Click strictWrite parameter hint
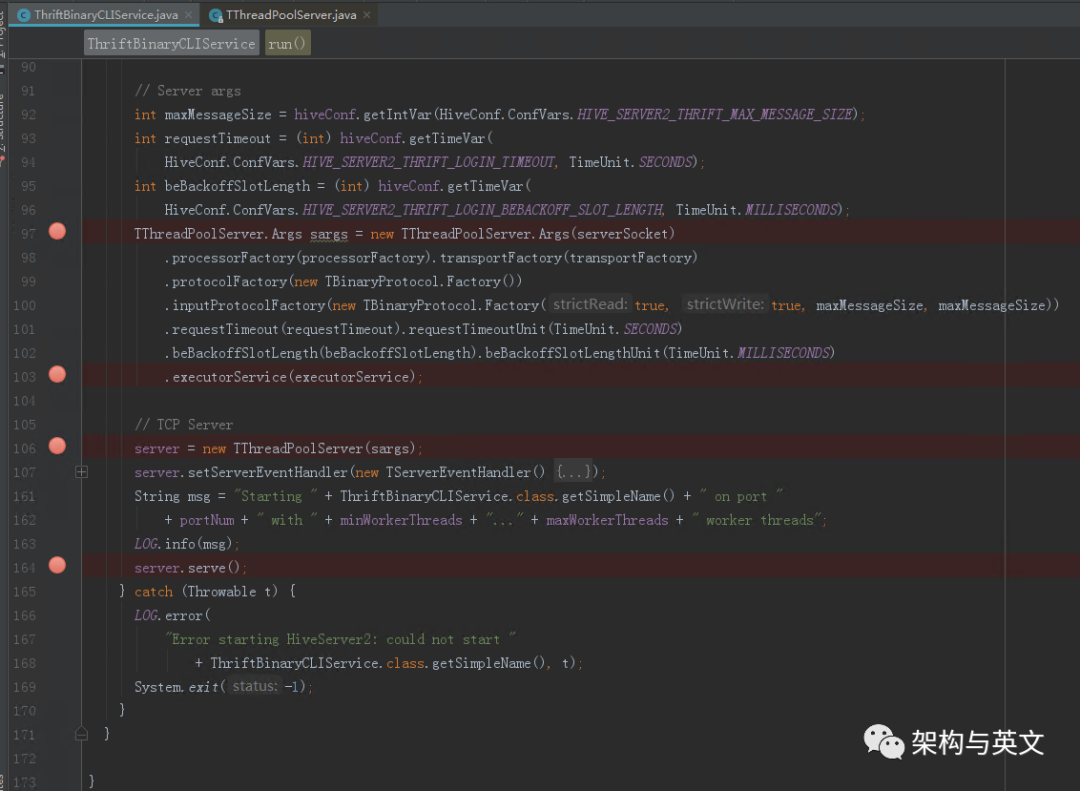Image resolution: width=1080 pixels, height=791 pixels. point(725,304)
